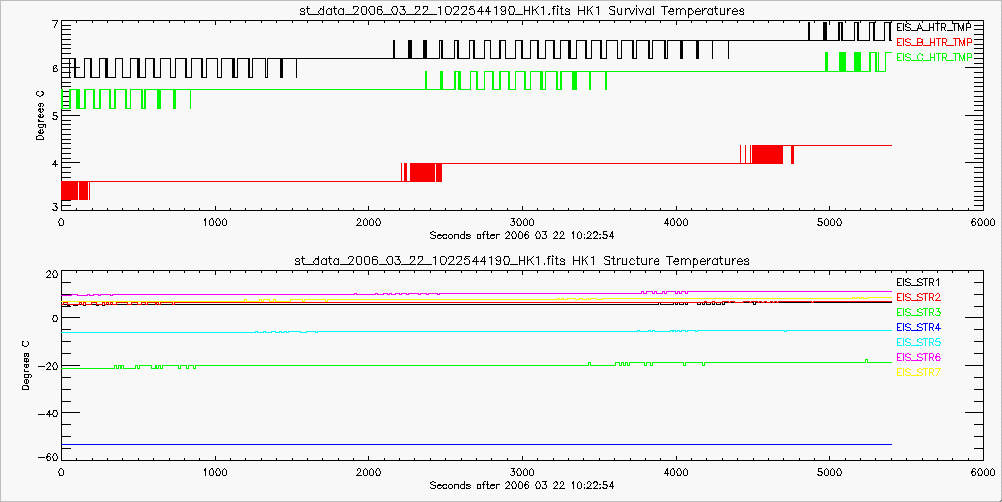1002x502 pixels.
Task: Click the yellow EIS_STR7 legend label
Action: [x=919, y=372]
